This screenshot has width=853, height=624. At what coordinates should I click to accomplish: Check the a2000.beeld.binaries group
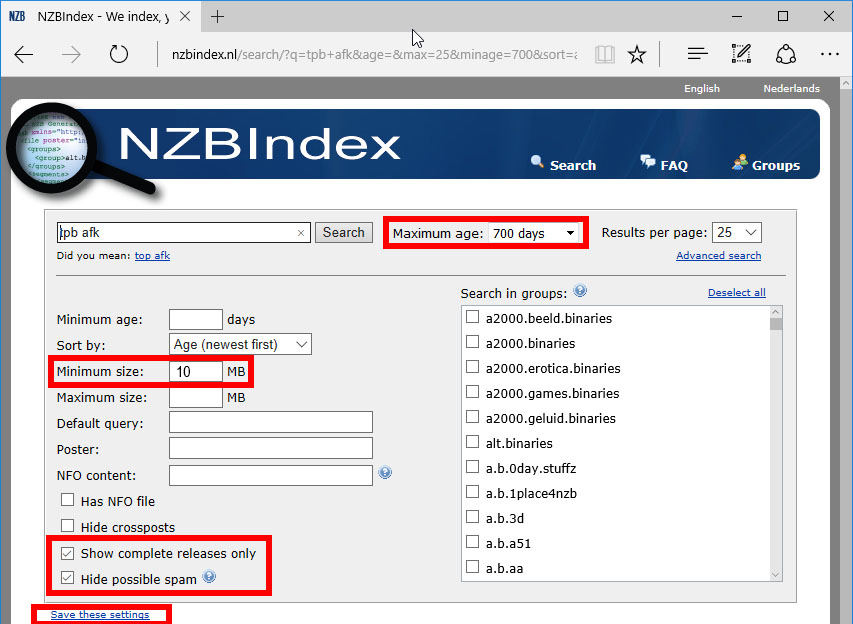click(473, 317)
